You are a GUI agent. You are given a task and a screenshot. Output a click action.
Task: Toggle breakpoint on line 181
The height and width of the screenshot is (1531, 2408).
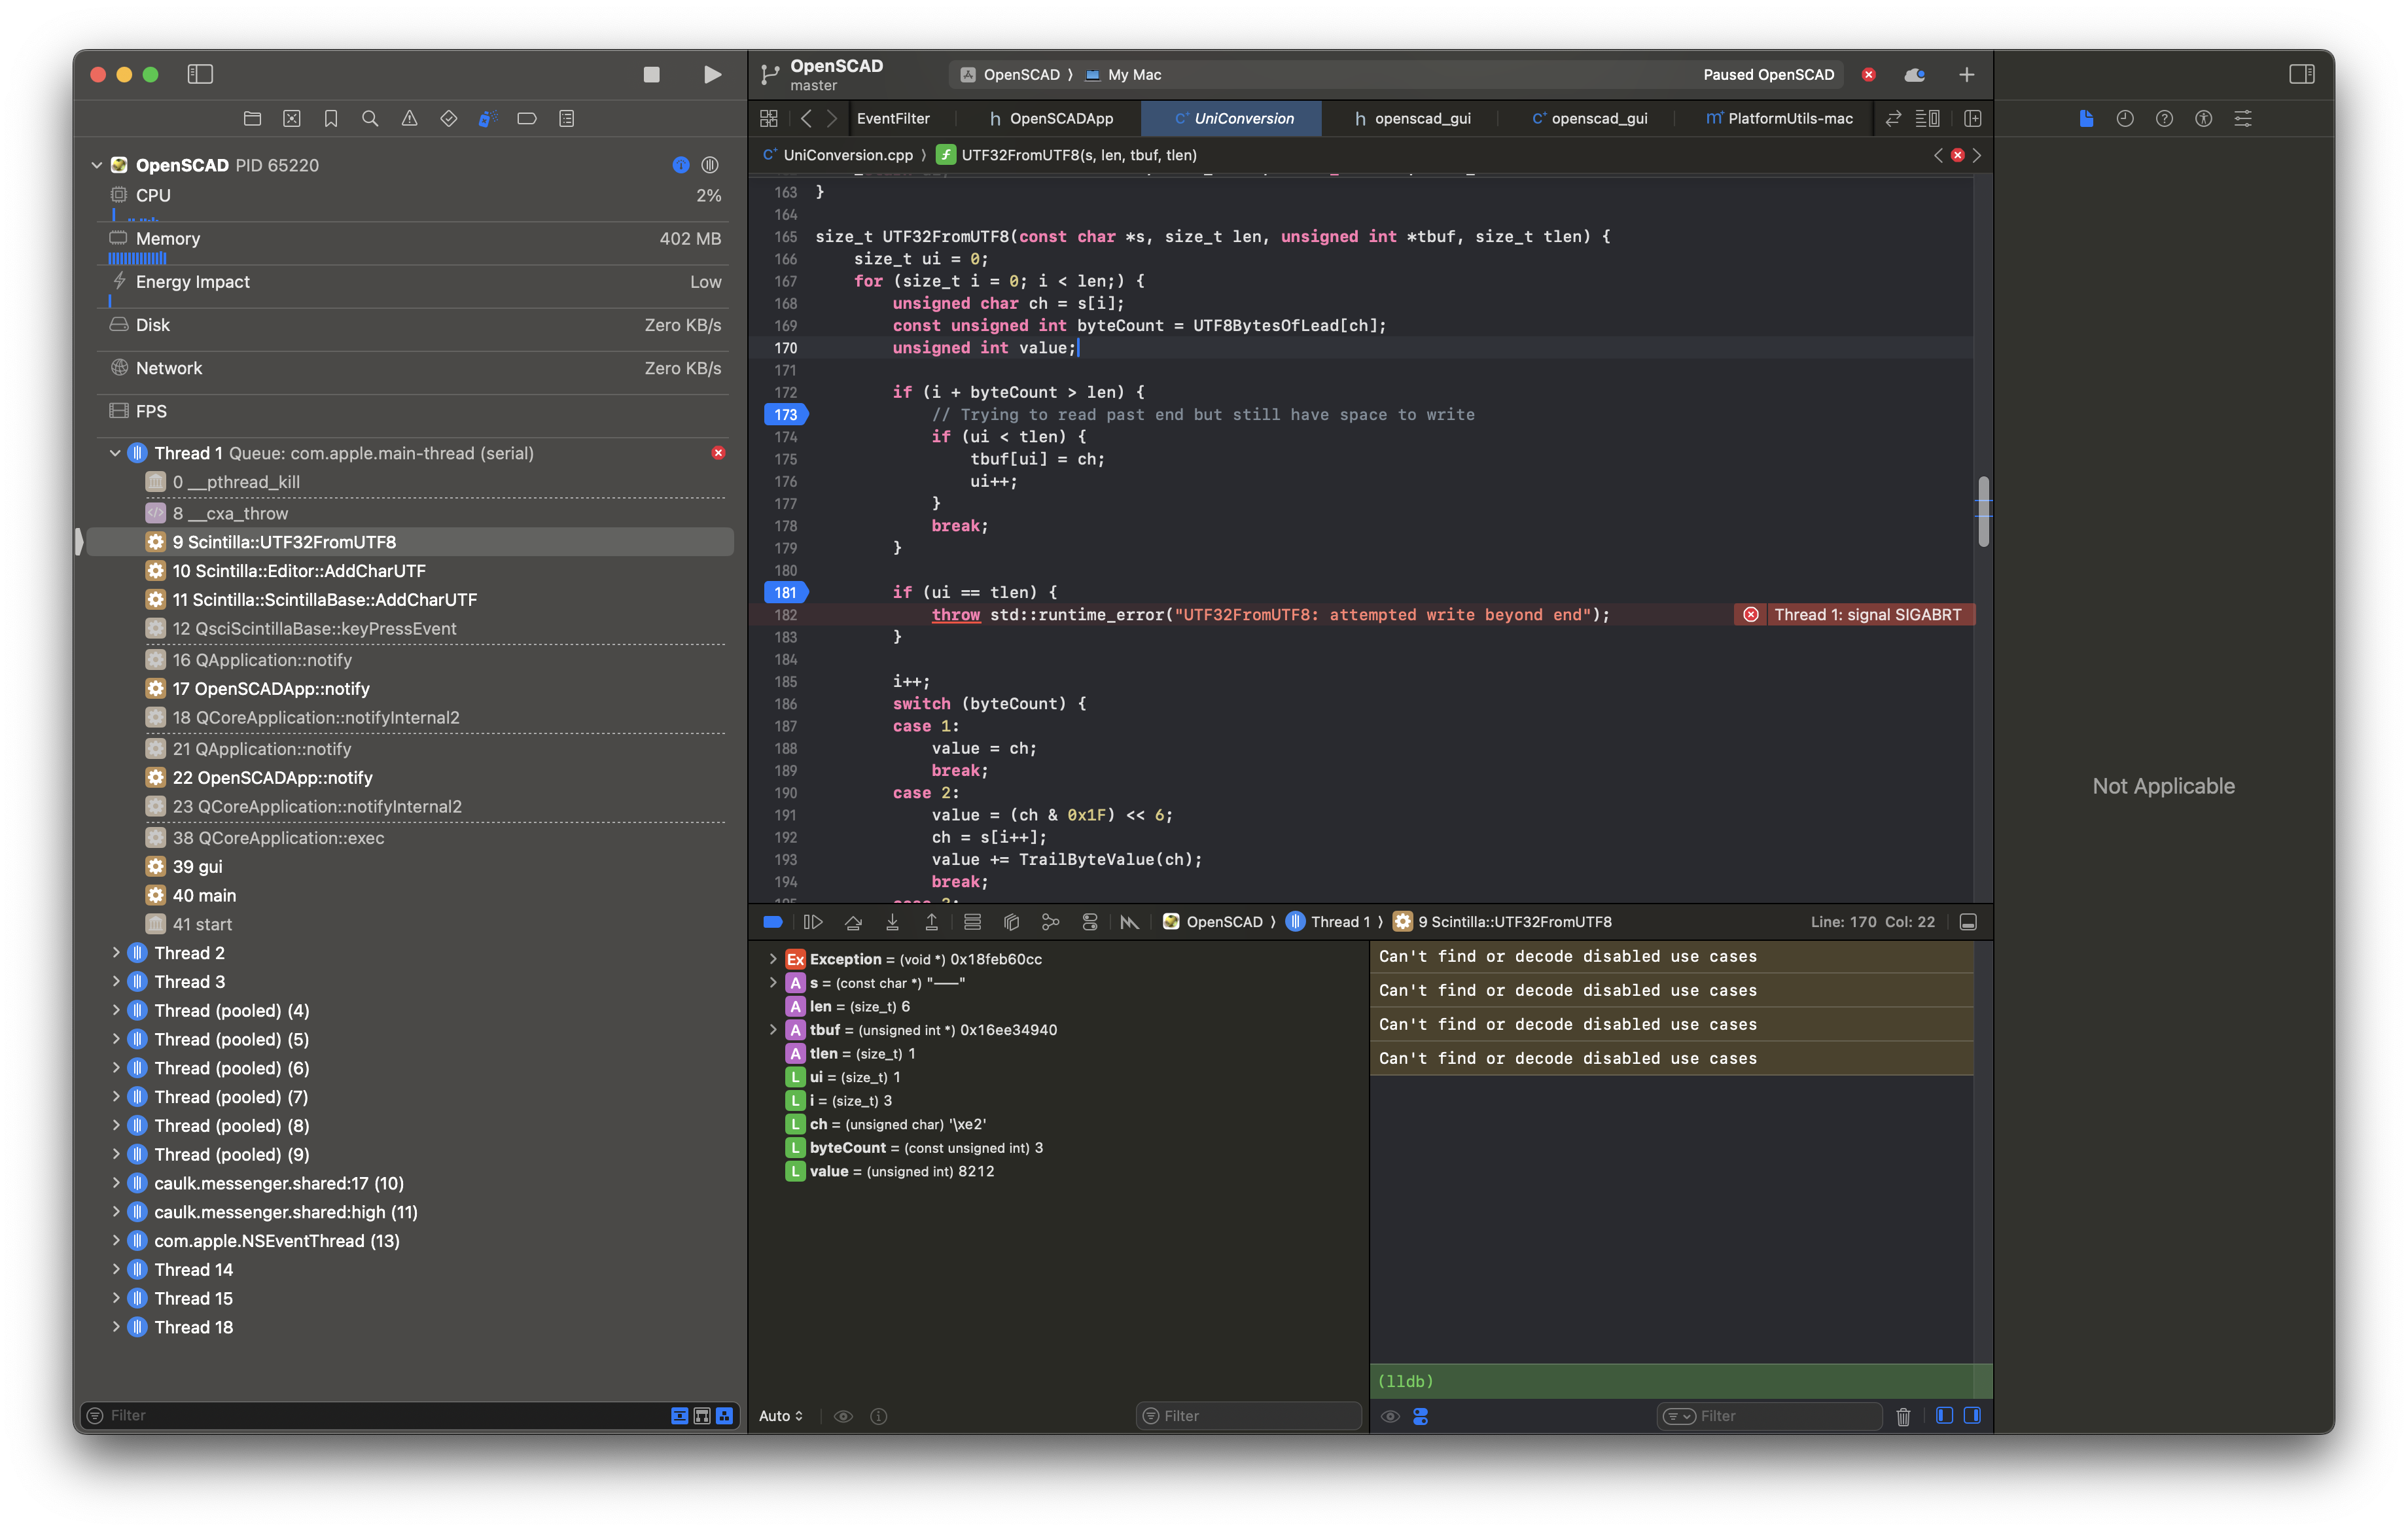coord(786,592)
